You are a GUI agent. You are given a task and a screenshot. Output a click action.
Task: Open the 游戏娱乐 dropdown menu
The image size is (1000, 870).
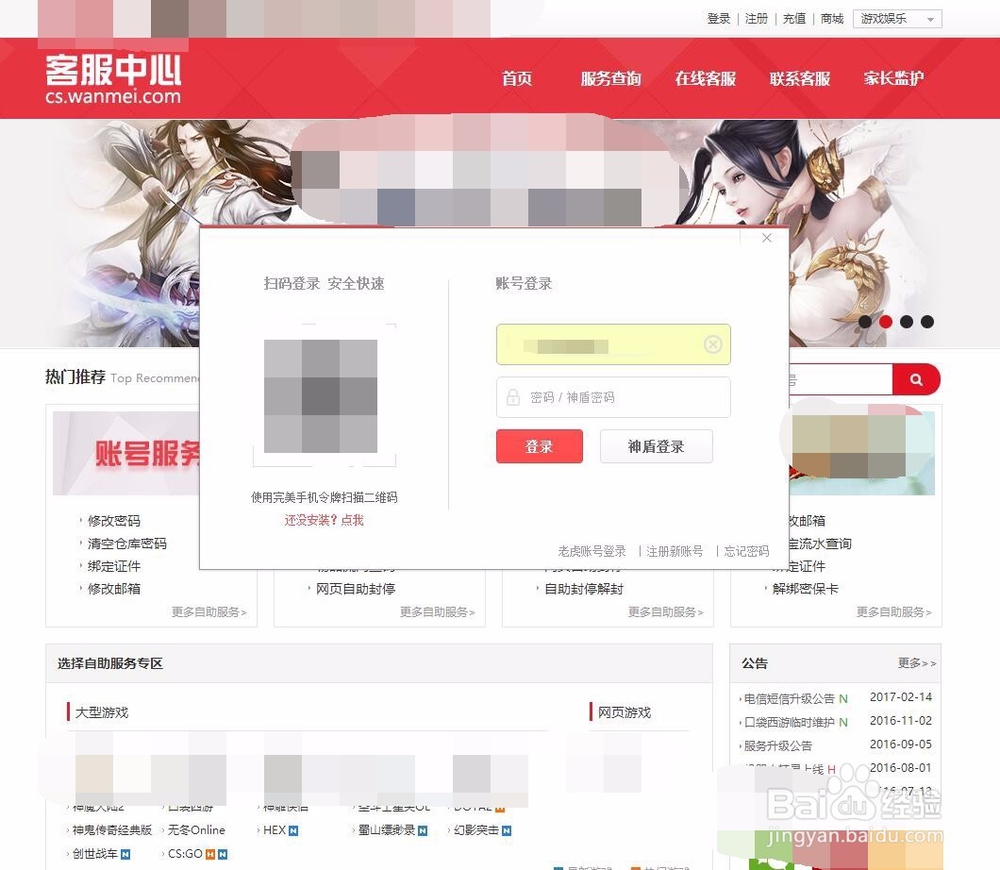tap(897, 18)
